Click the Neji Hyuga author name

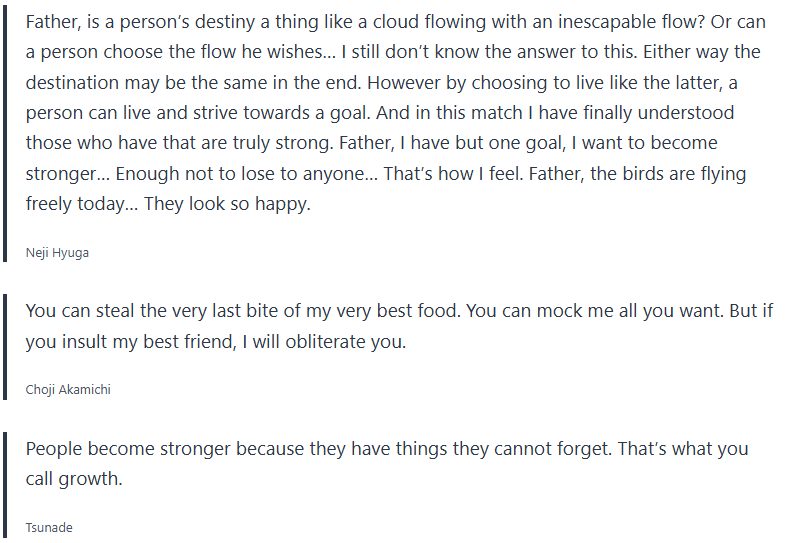point(57,253)
